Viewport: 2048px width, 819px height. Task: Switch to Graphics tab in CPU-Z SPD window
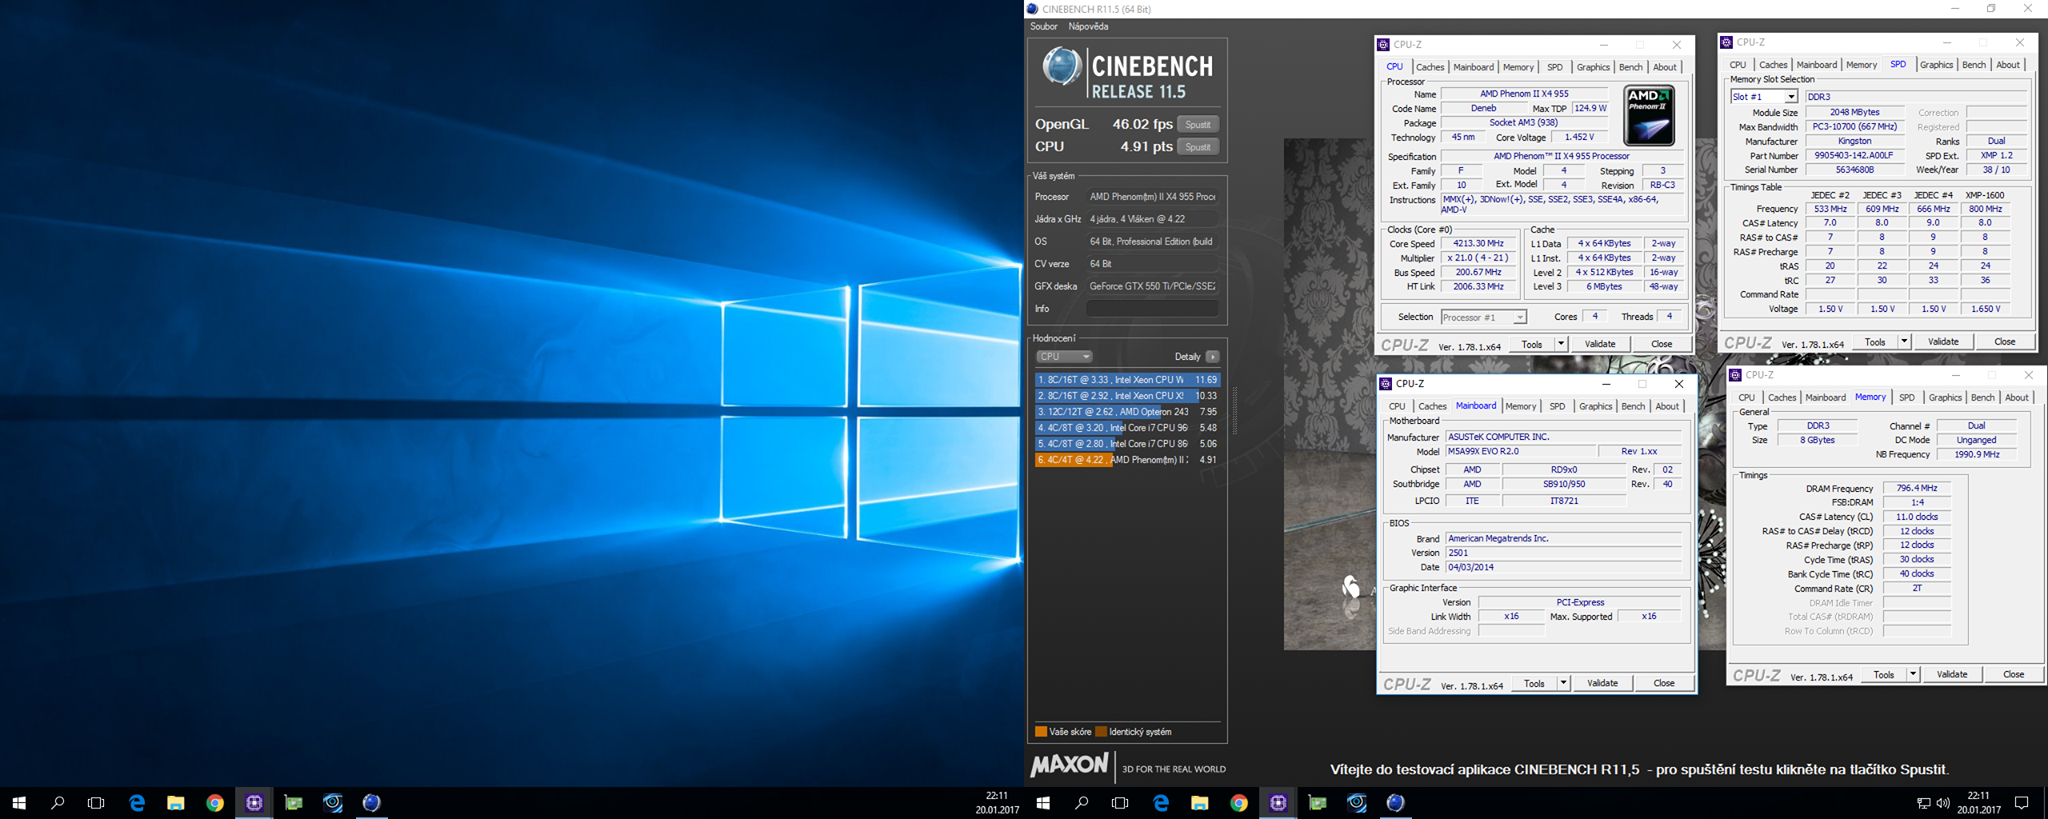point(1936,65)
